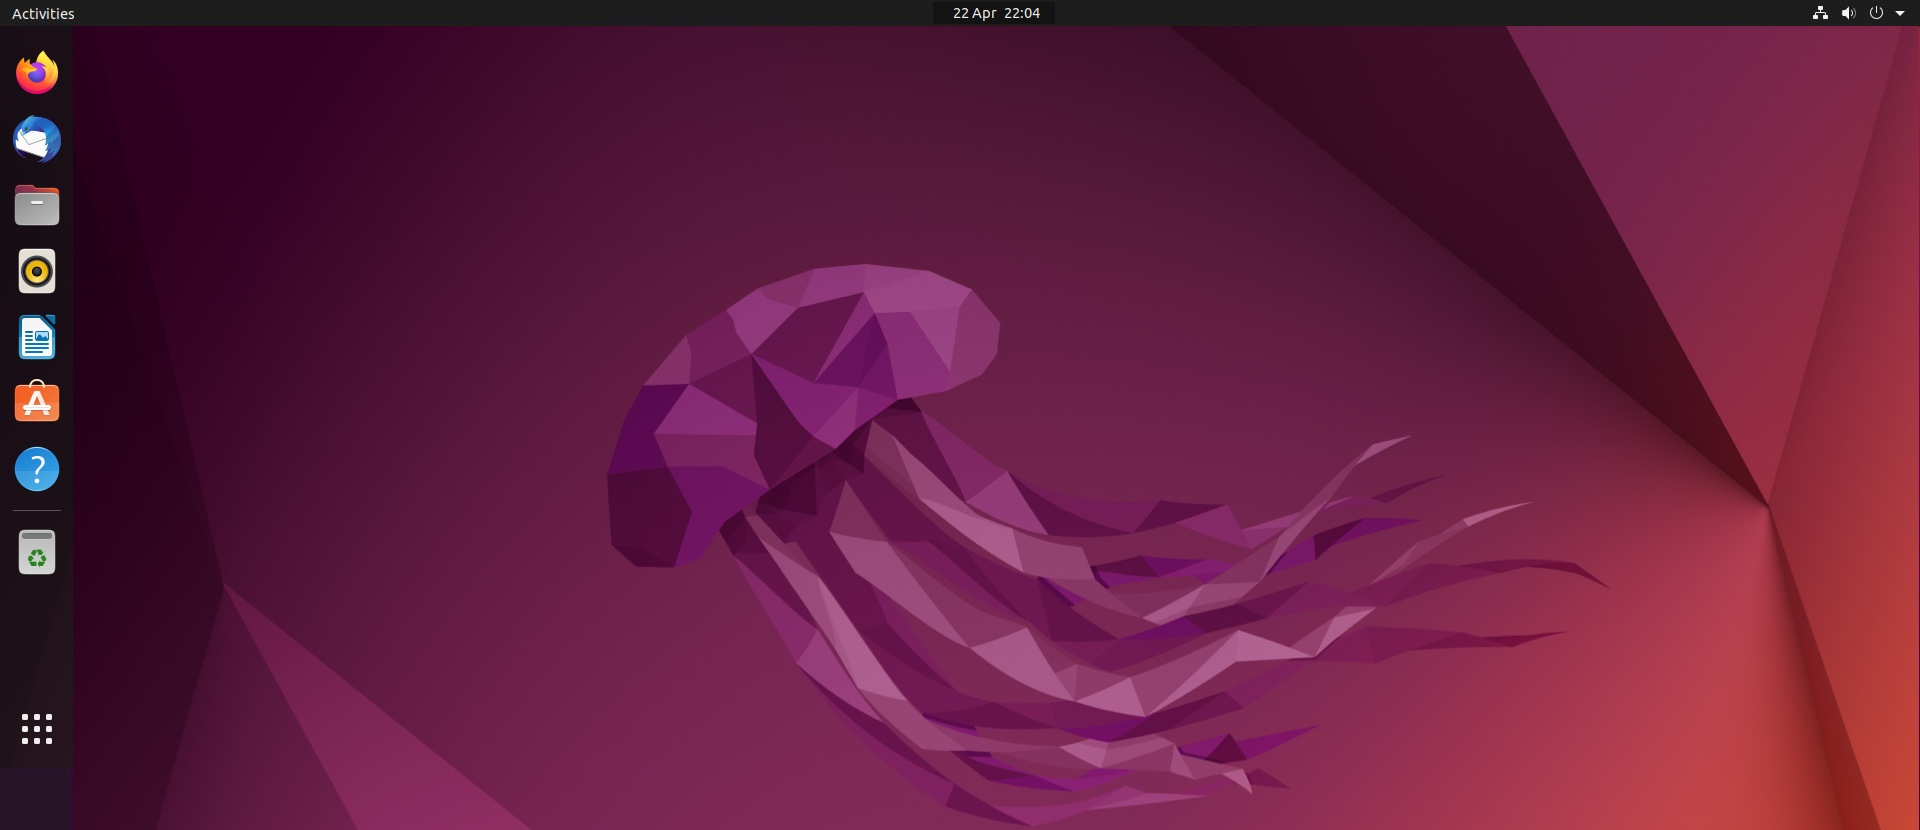The image size is (1920, 830).
Task: Click the time '22:04' in top bar
Action: (1021, 13)
